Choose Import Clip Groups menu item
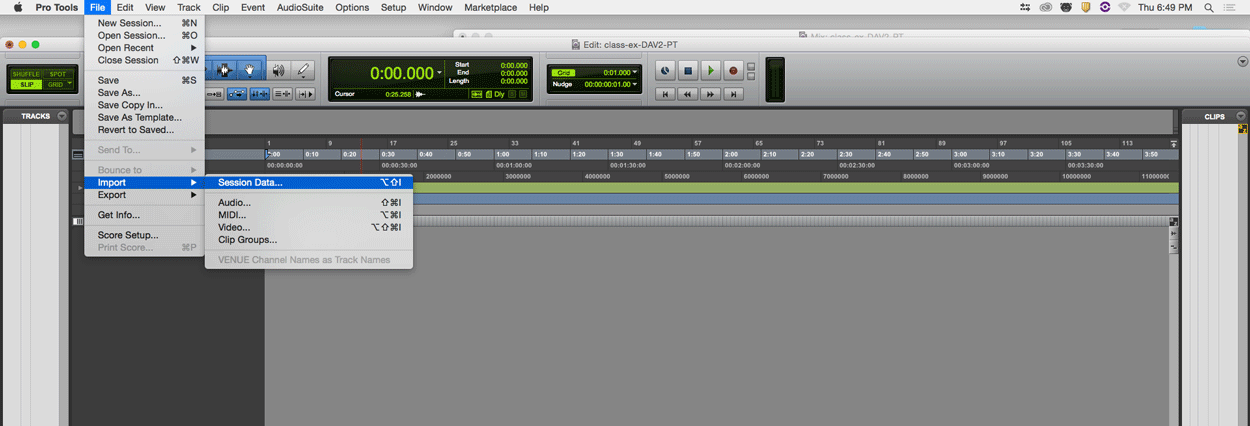The image size is (1250, 426). (309, 240)
